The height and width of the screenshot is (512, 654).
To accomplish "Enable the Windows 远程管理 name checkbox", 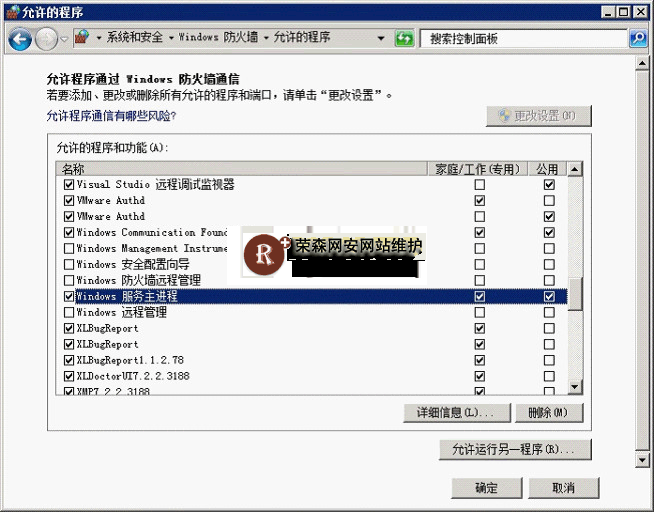I will [x=69, y=313].
